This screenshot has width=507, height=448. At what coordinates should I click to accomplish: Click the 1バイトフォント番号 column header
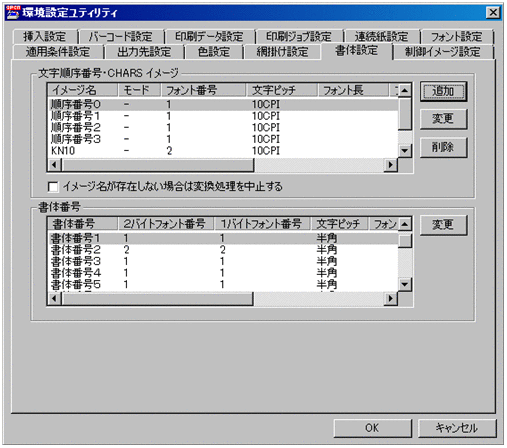[262, 224]
